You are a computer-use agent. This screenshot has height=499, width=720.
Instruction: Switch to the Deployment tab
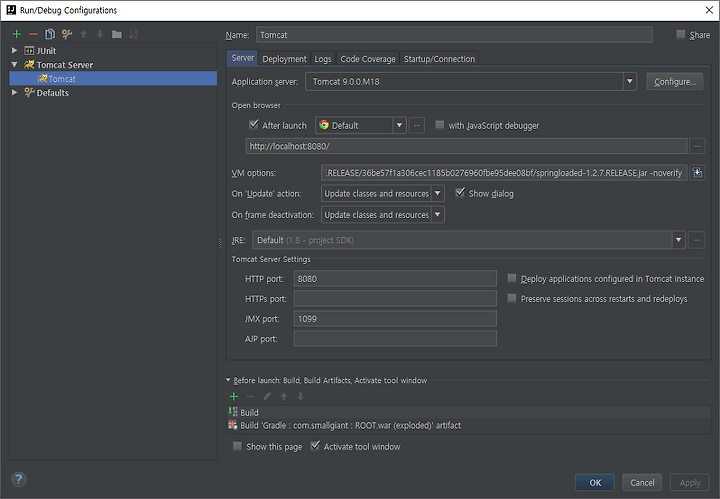284,59
